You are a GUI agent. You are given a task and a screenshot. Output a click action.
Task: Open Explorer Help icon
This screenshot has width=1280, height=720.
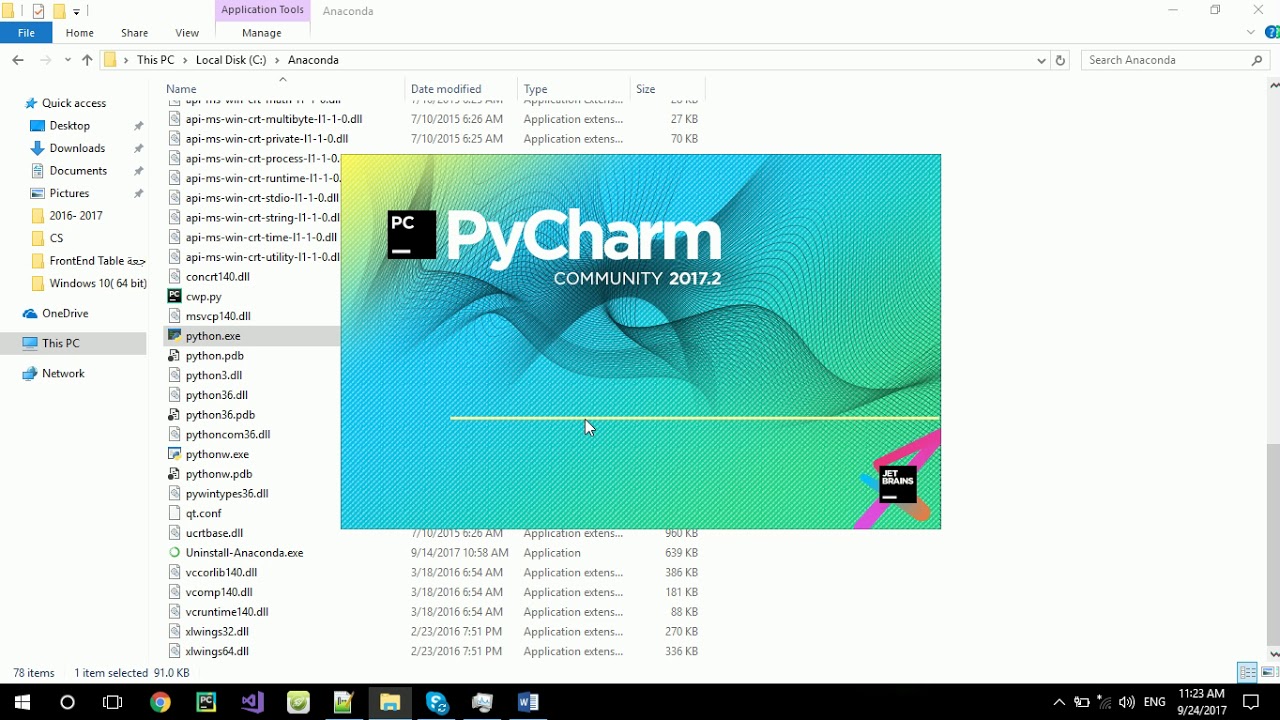click(1273, 33)
